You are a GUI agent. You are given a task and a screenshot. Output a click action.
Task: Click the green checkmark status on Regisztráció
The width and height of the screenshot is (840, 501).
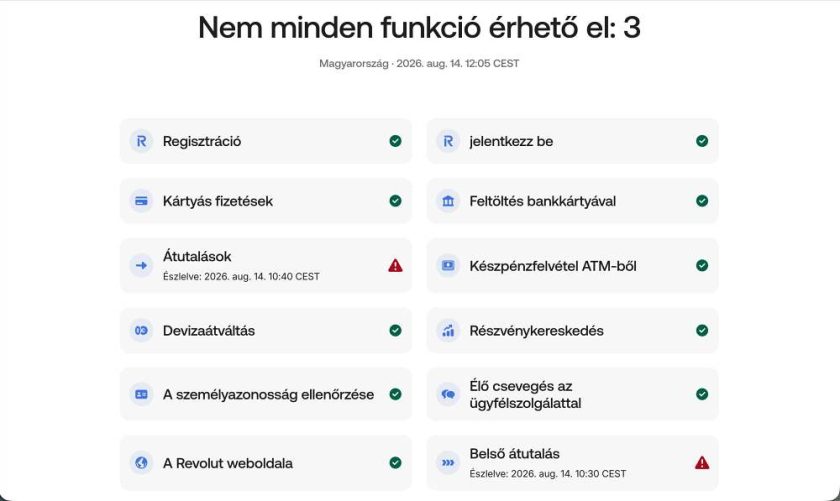[x=395, y=141]
